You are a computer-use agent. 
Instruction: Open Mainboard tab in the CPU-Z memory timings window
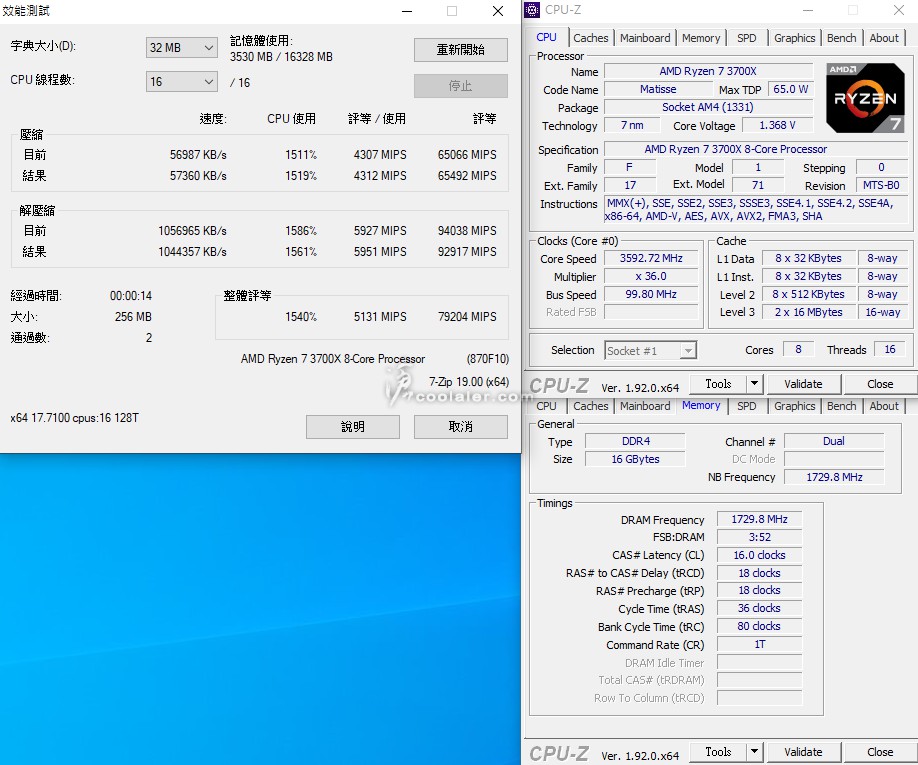tap(645, 406)
